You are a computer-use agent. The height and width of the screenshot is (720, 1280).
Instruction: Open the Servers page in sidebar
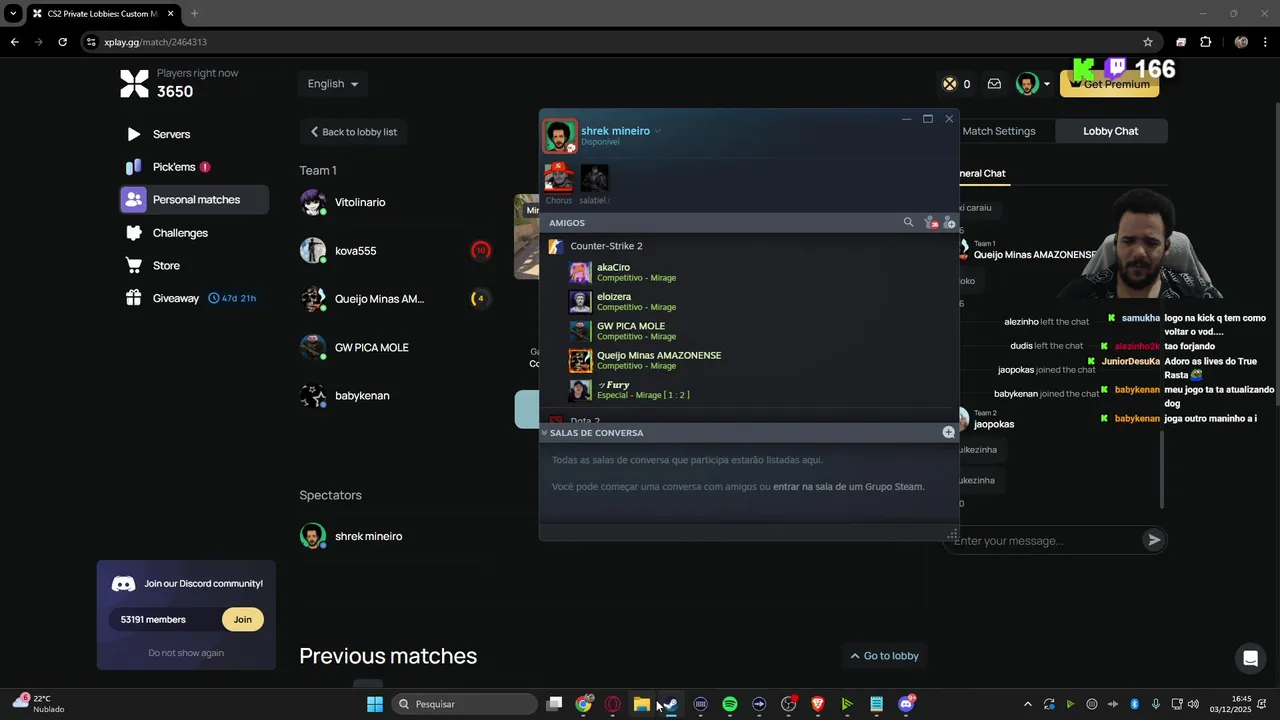(x=171, y=134)
